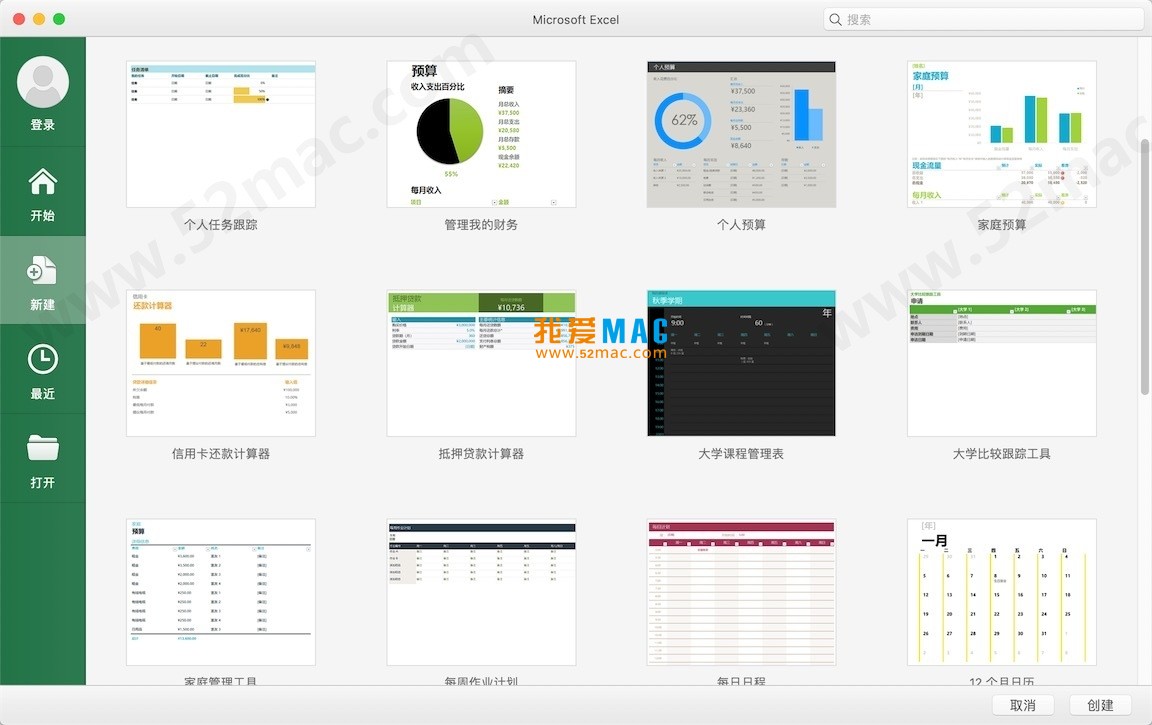Select the 每周作业计划 template thumbnail
Image resolution: width=1152 pixels, height=725 pixels.
[481, 592]
